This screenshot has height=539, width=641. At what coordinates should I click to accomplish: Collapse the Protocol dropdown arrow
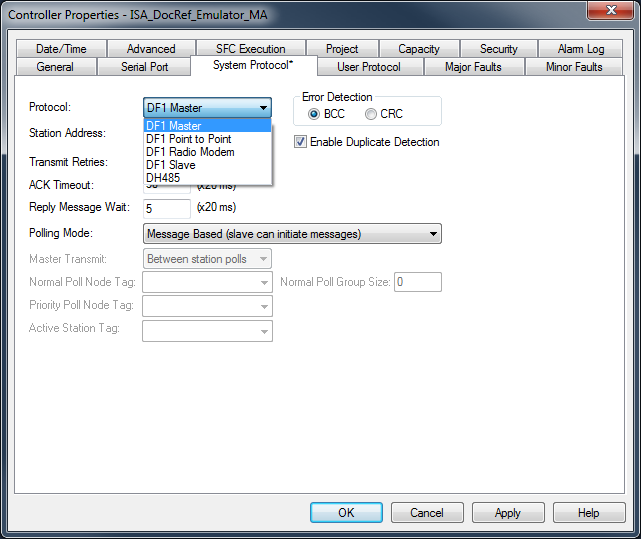pos(263,108)
